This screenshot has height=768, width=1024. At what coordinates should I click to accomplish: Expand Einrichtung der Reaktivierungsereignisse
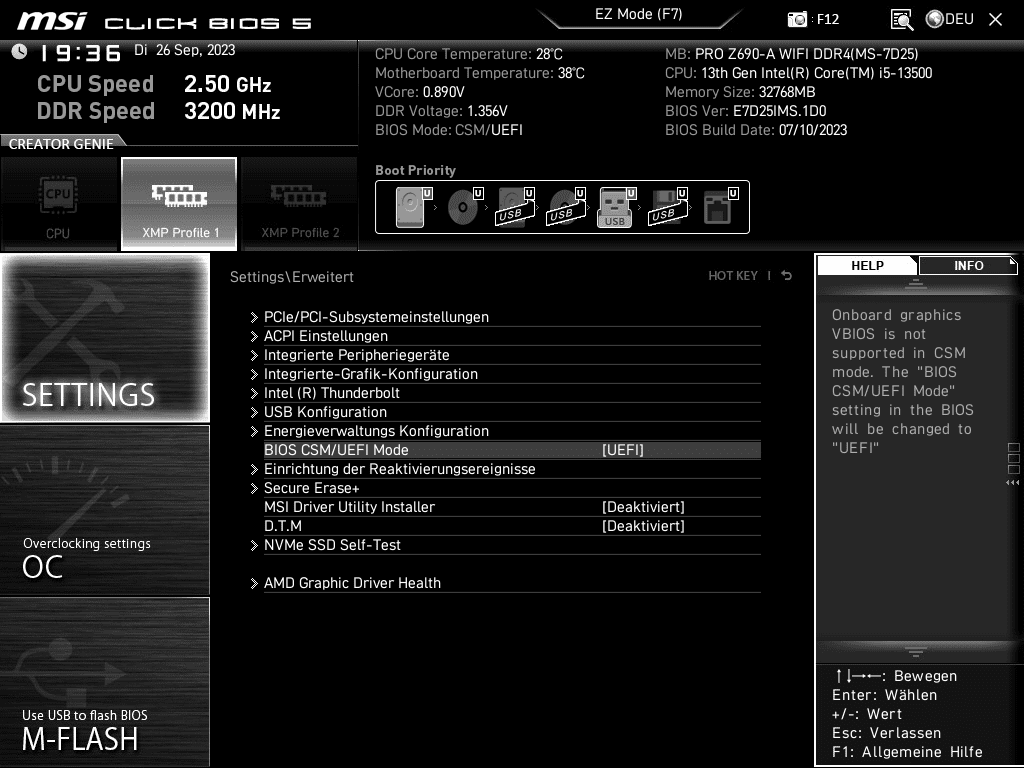coord(505,469)
